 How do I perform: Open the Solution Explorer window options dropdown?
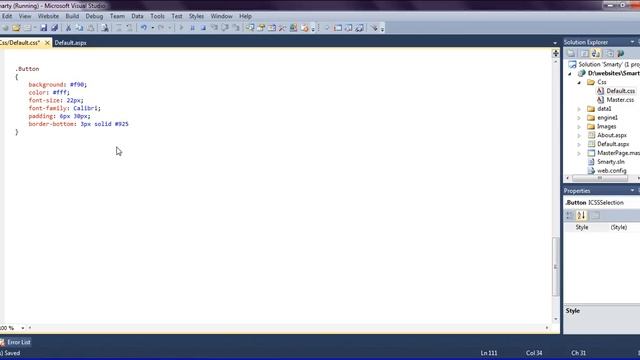pyautogui.click(x=632, y=42)
